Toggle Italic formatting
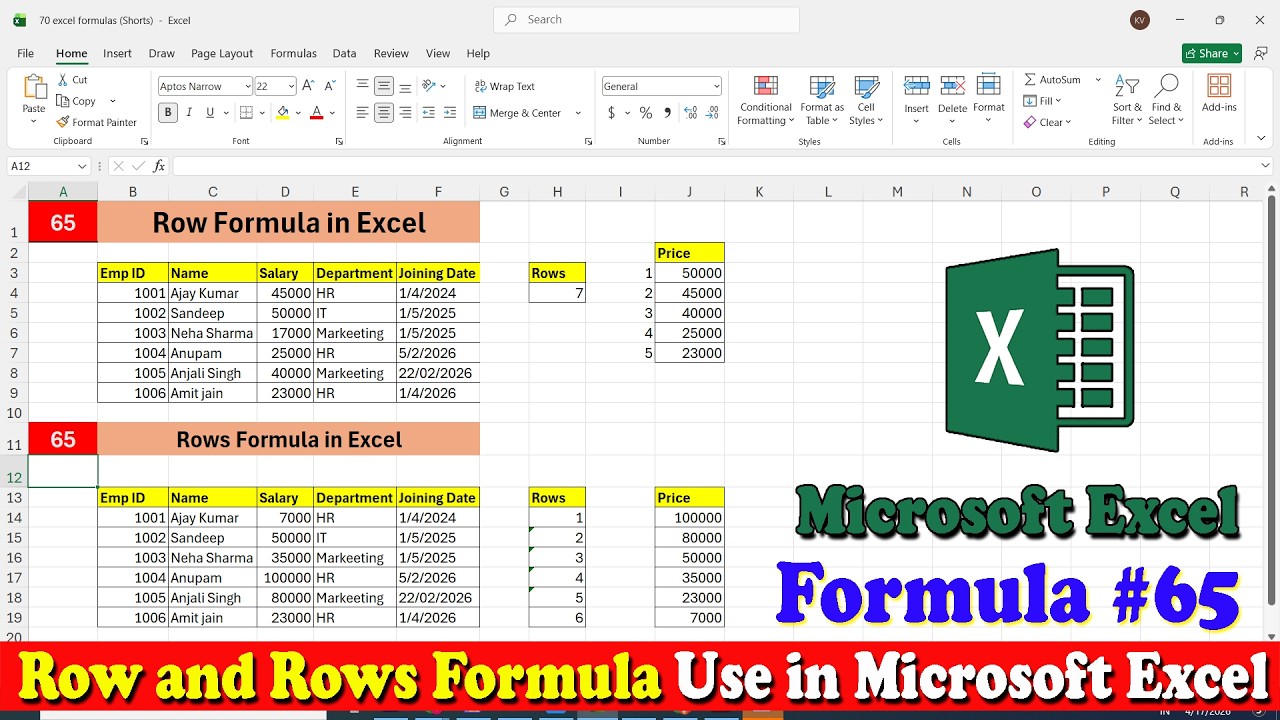 (x=190, y=113)
